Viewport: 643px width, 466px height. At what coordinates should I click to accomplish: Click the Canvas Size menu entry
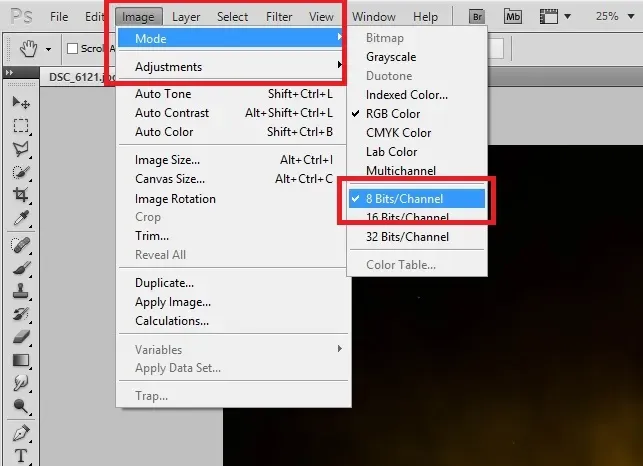[x=170, y=179]
